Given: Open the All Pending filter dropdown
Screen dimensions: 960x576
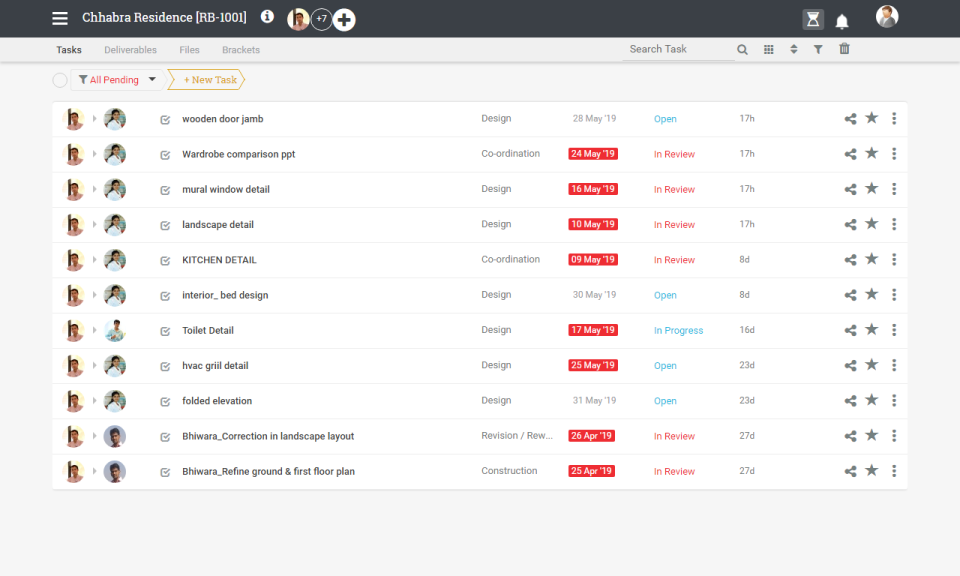Looking at the screenshot, I should 151,79.
